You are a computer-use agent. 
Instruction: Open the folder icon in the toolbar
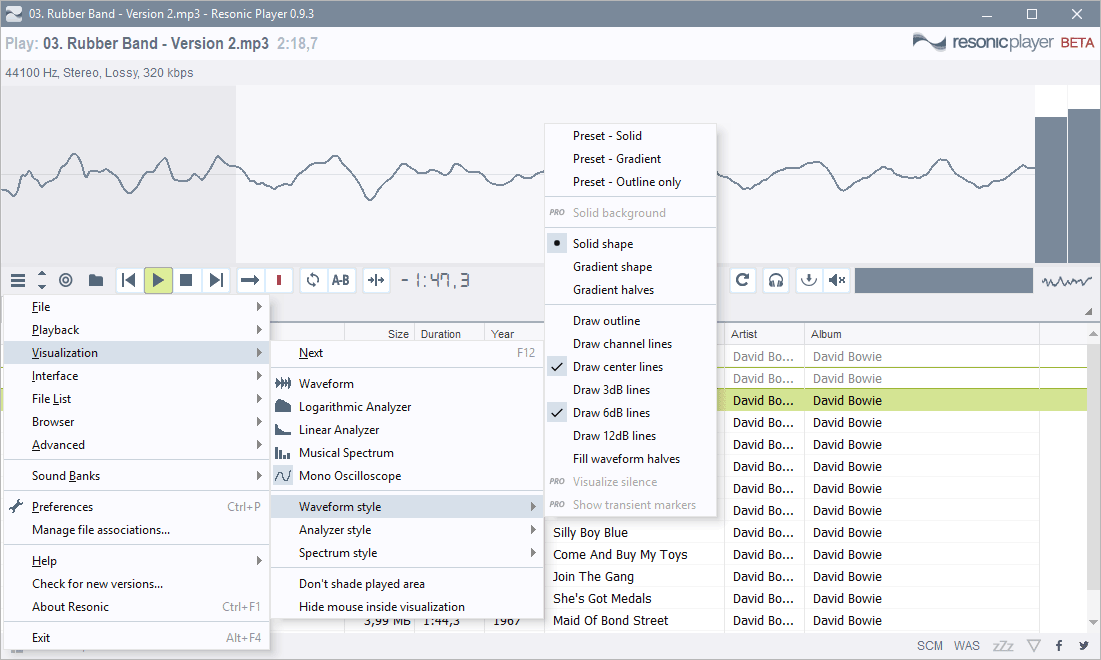click(x=96, y=280)
